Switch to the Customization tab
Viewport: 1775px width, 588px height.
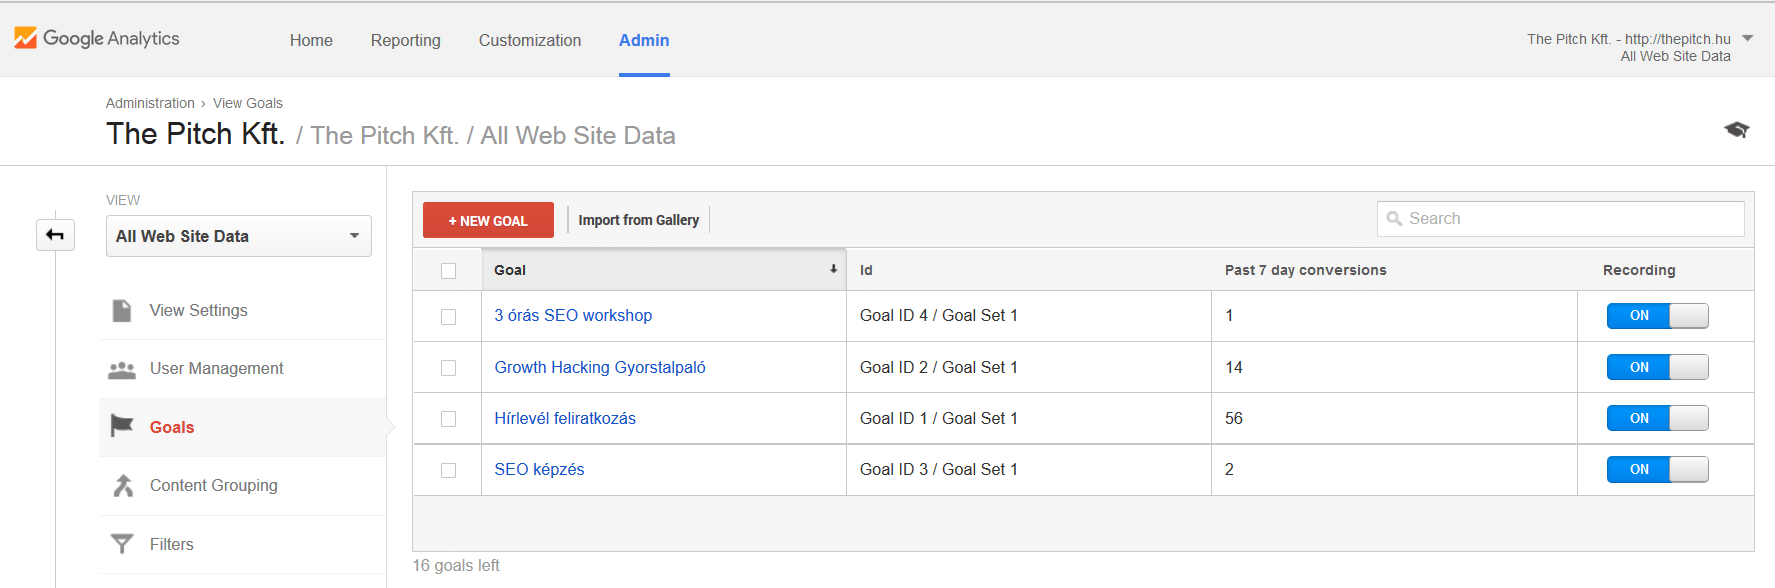pos(530,40)
